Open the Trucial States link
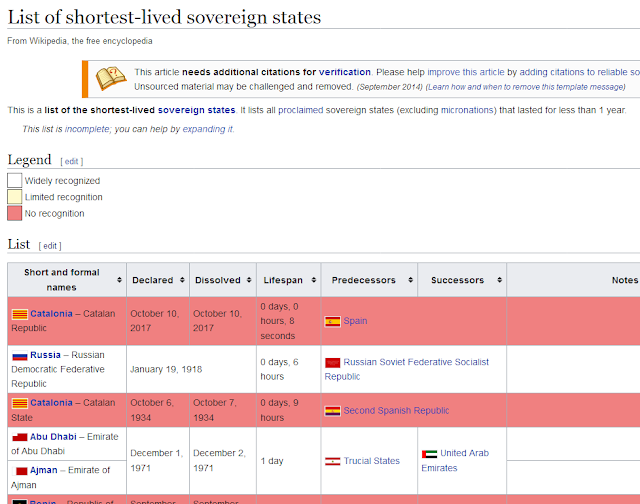This screenshot has width=640, height=504. (371, 461)
